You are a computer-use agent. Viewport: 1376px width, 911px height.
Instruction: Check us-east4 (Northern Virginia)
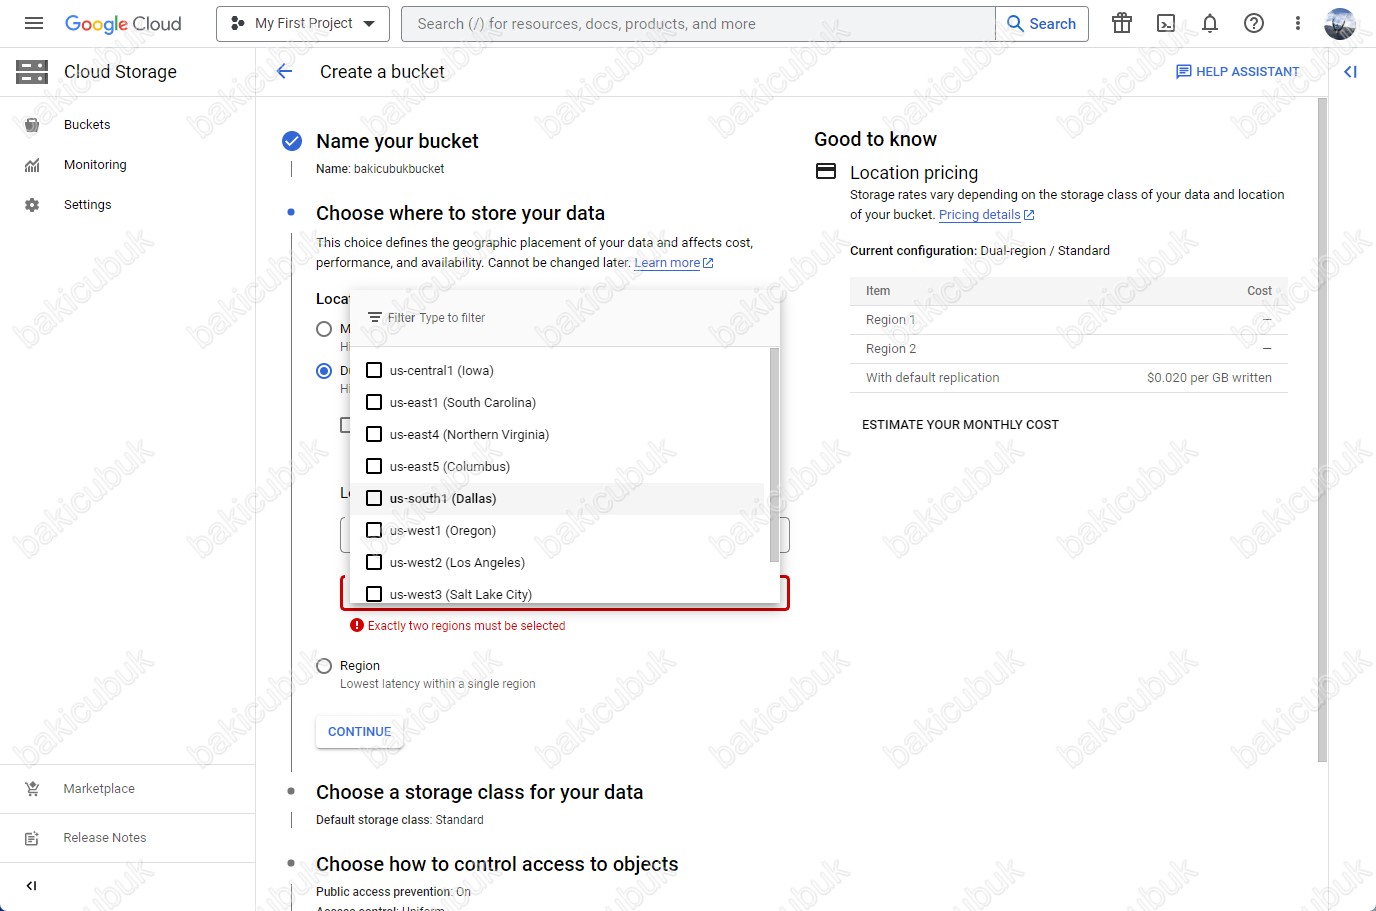click(x=374, y=434)
